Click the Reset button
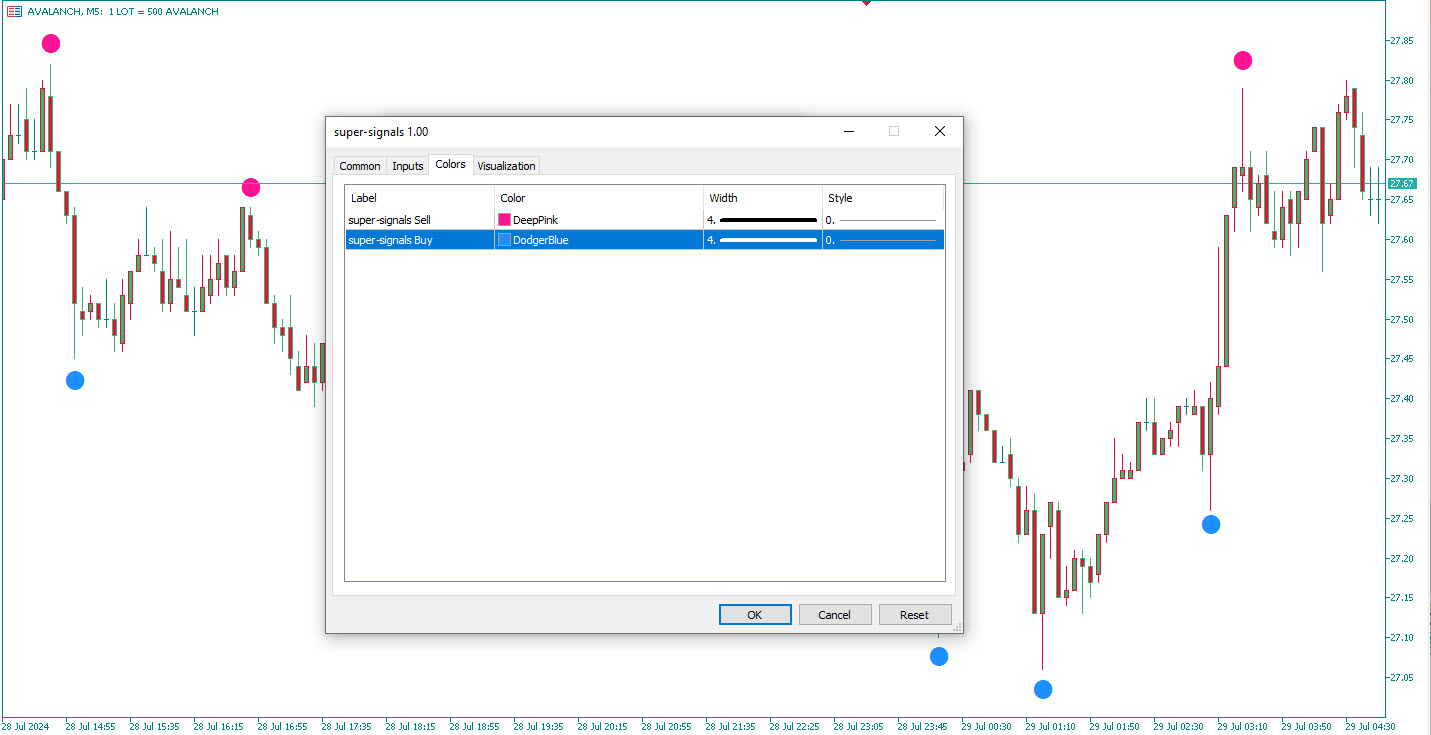This screenshot has width=1431, height=735. 914,615
